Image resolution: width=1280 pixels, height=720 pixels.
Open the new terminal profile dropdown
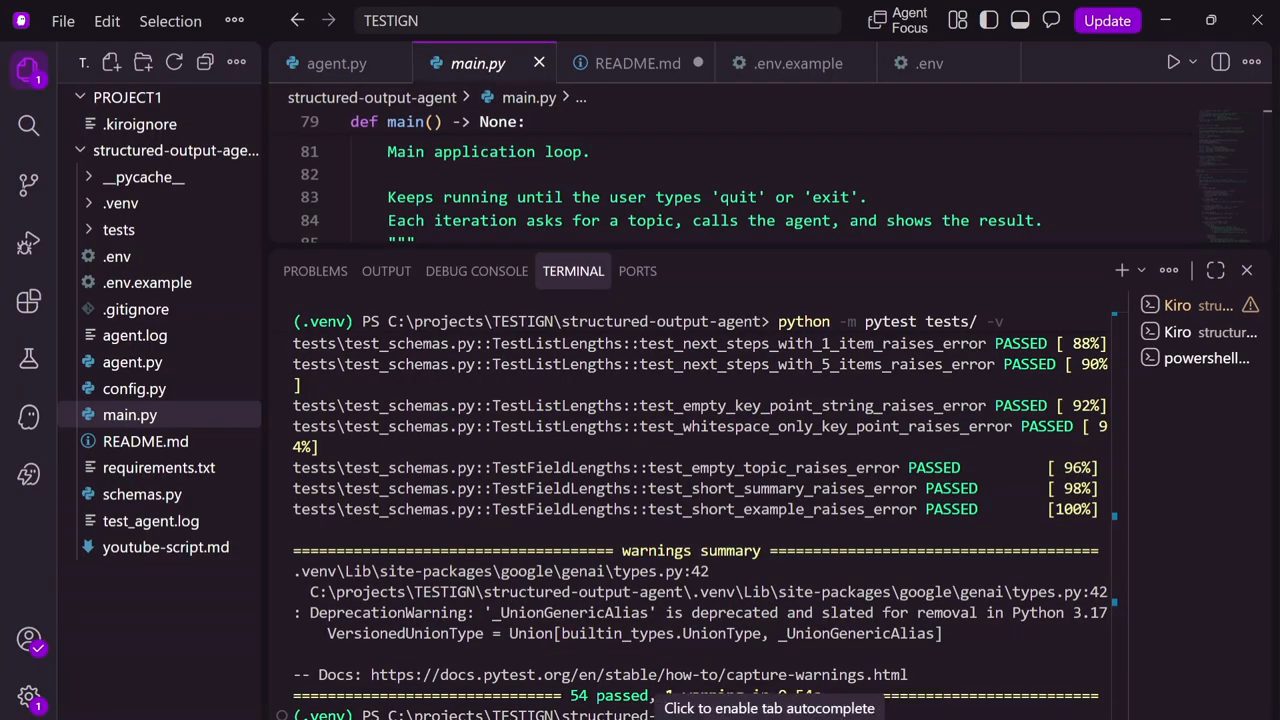[1141, 271]
